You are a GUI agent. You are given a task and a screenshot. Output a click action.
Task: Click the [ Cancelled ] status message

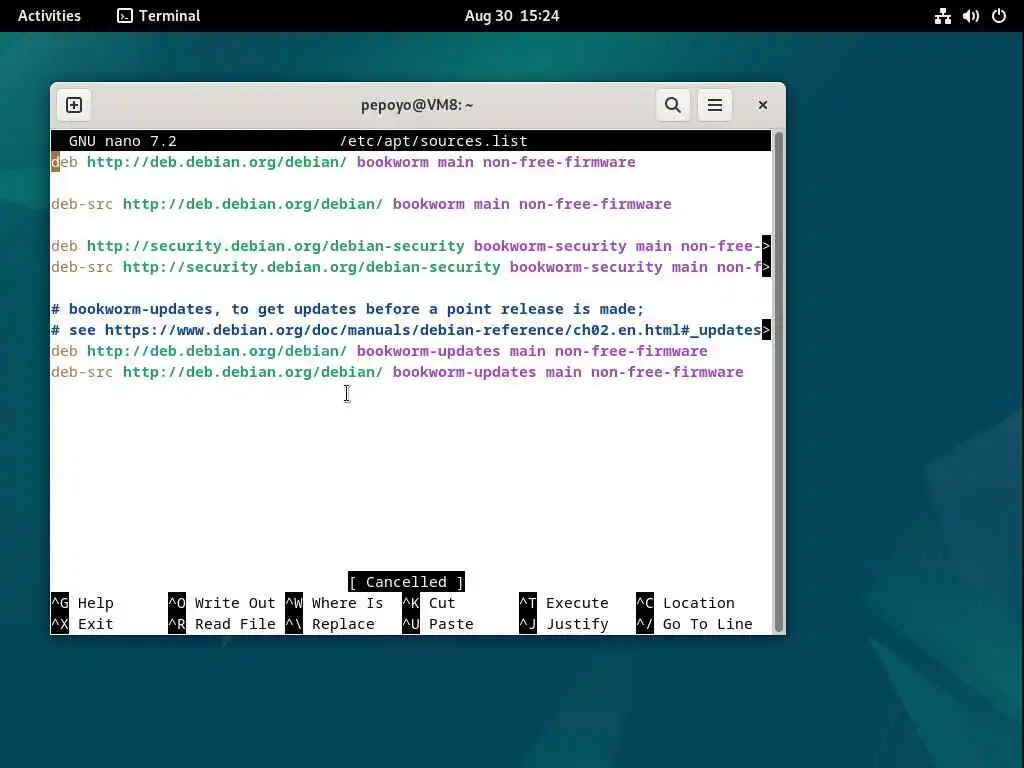[x=406, y=581]
